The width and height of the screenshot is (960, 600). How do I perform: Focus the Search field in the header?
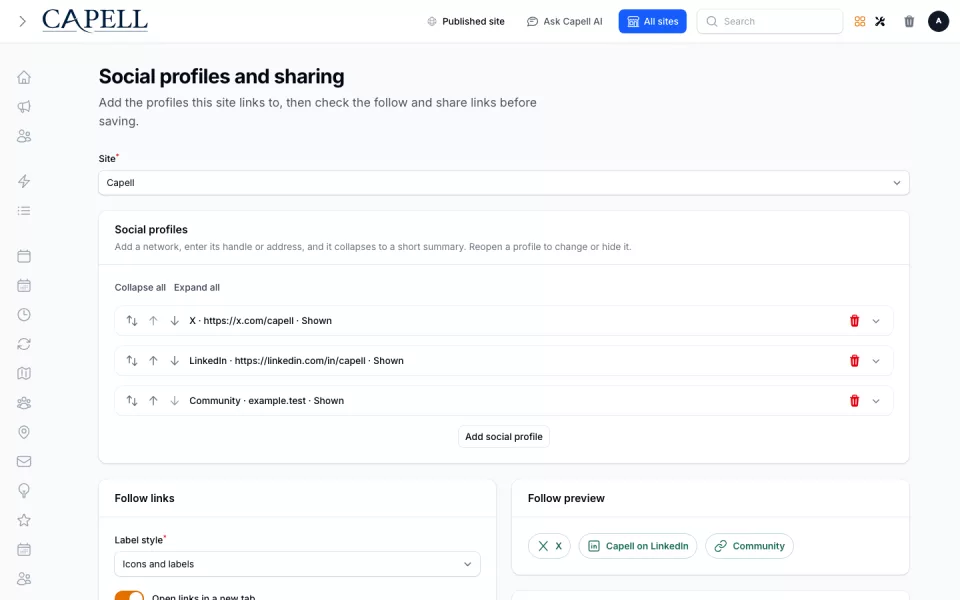click(x=770, y=21)
